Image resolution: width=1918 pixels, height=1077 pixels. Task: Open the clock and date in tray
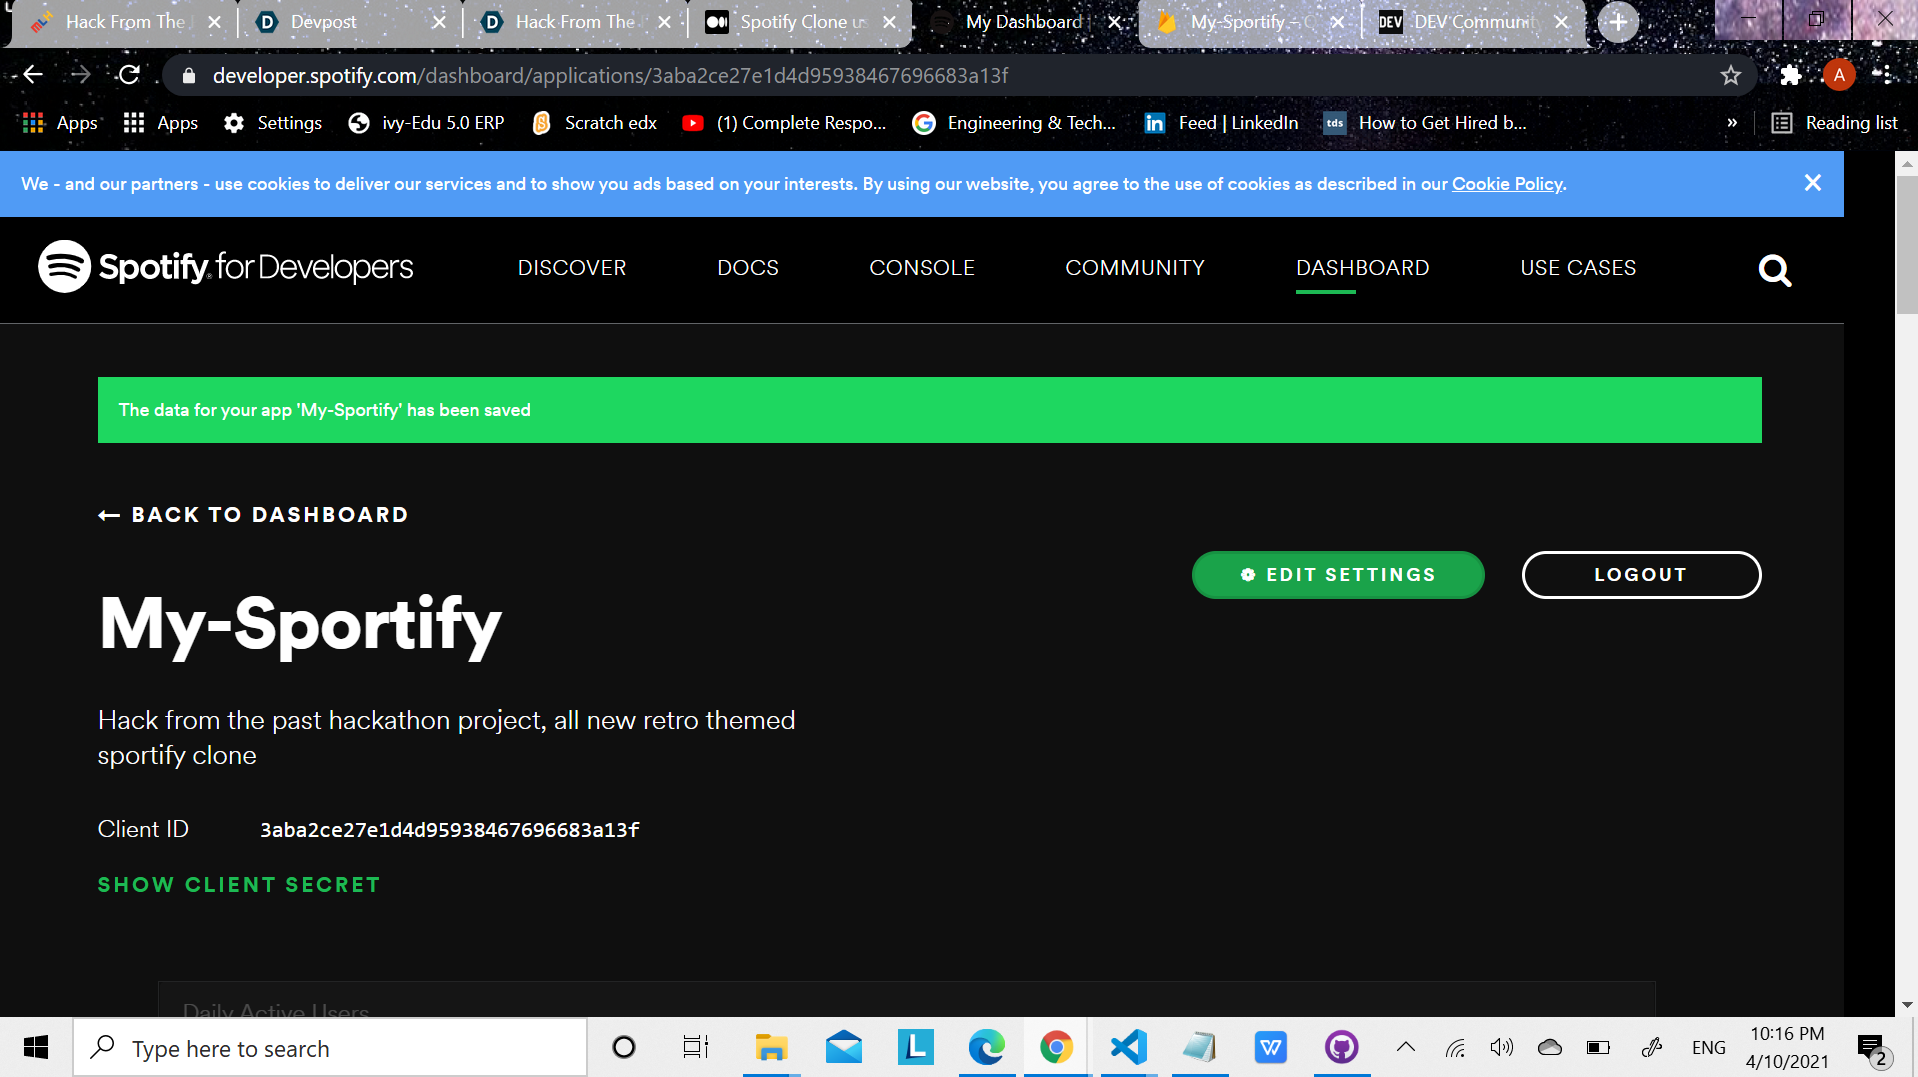(x=1787, y=1047)
